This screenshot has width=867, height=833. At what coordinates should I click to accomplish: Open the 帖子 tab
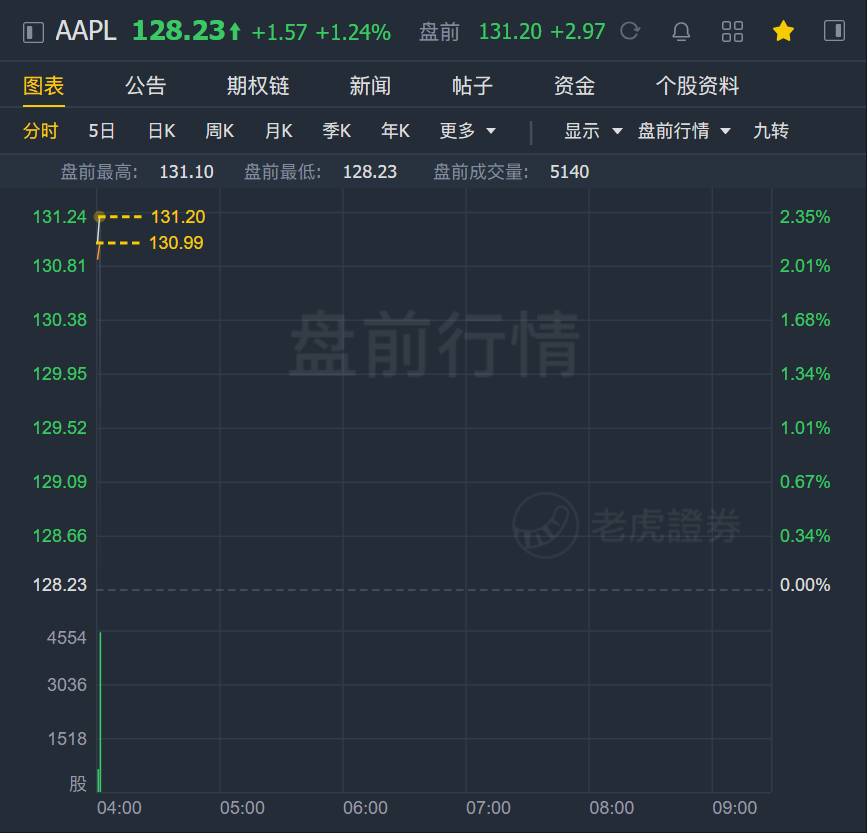click(x=472, y=86)
